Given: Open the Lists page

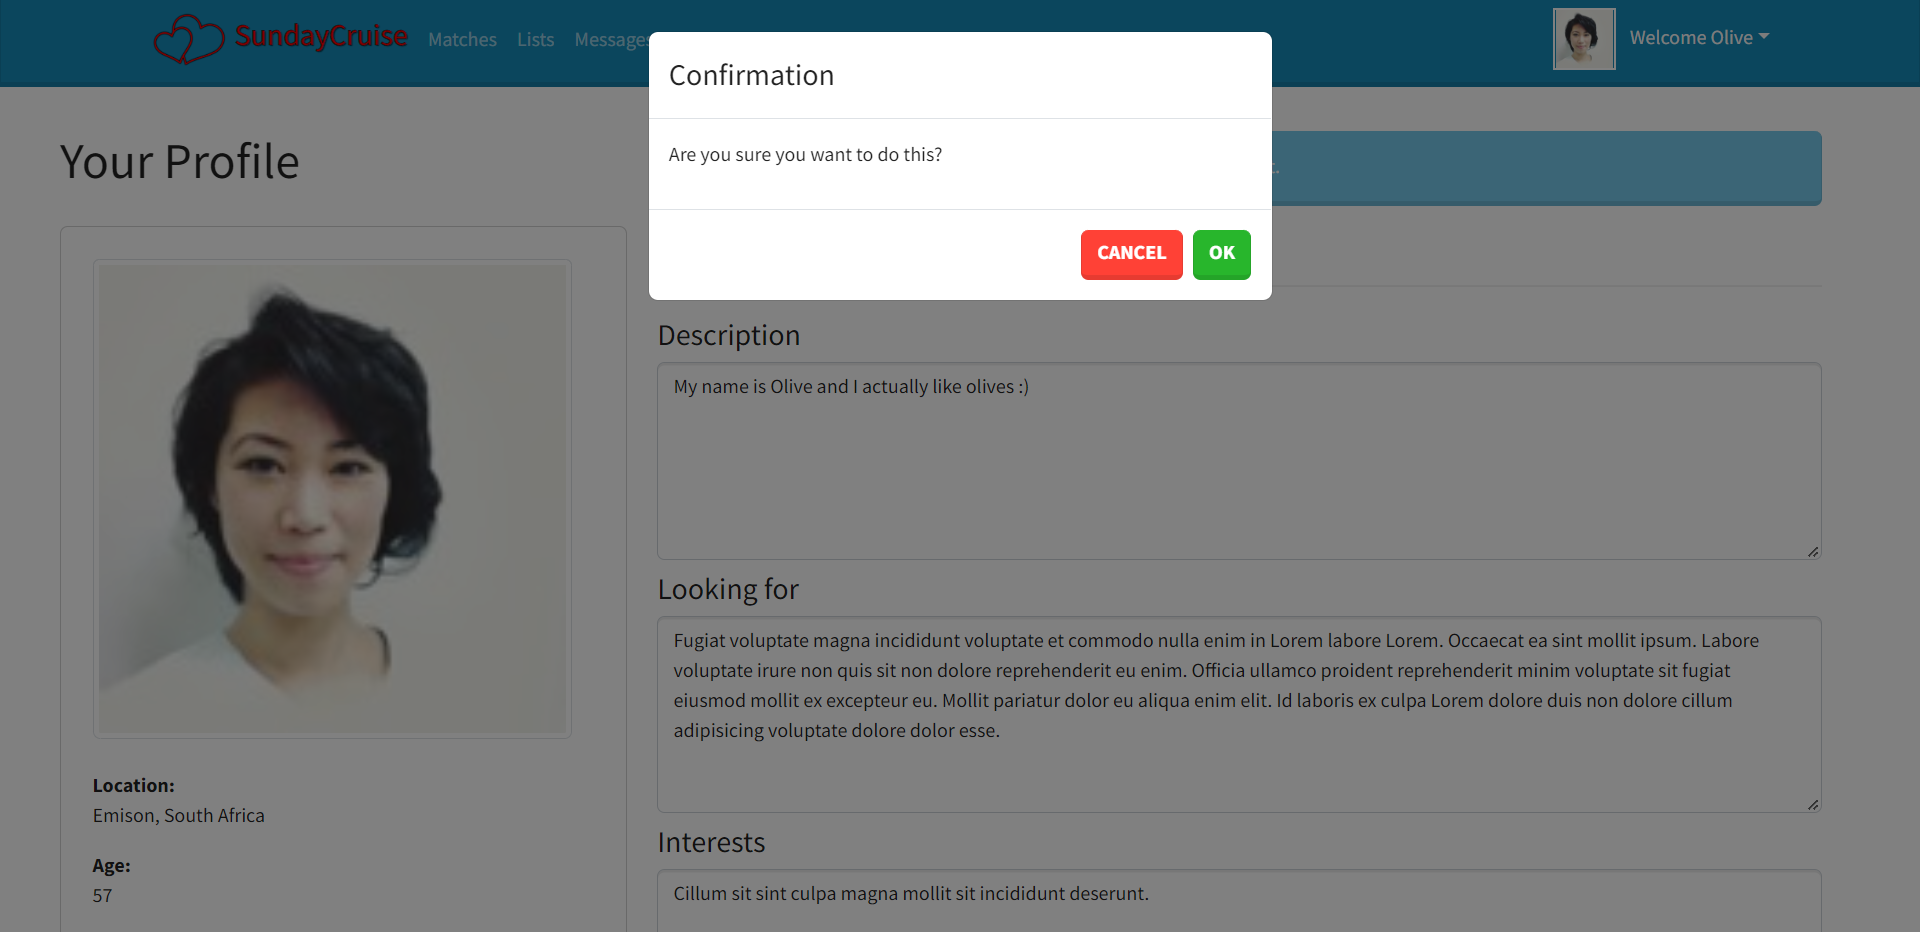Looking at the screenshot, I should pos(535,39).
